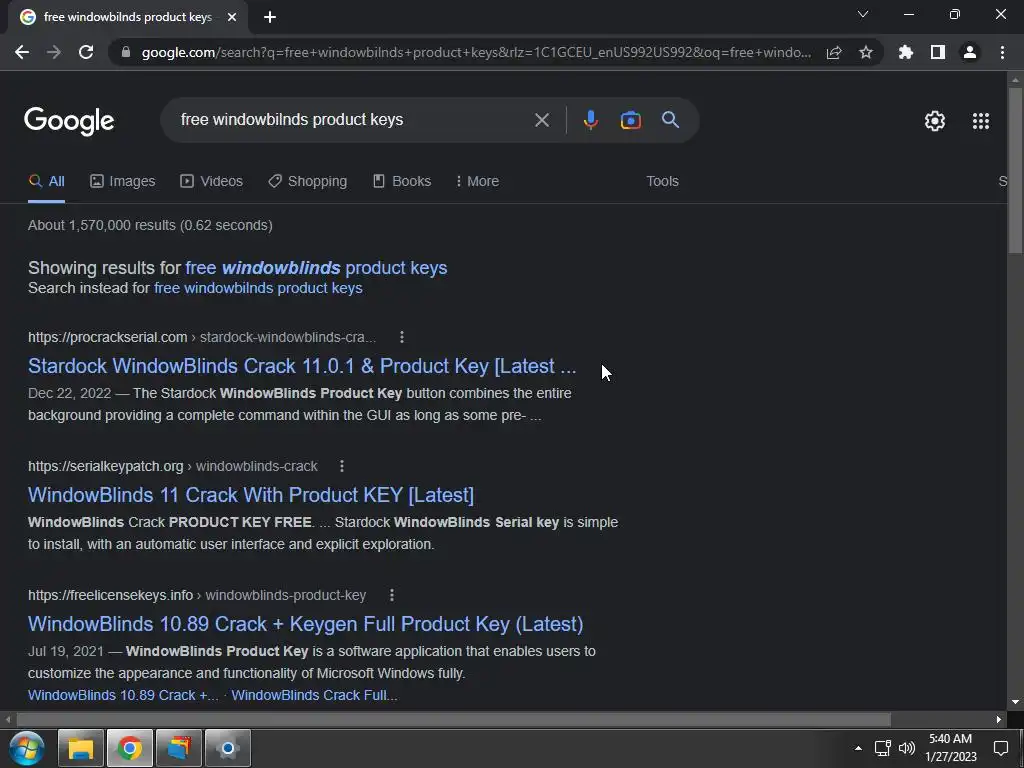Click the scroll down arrow

(x=1015, y=702)
